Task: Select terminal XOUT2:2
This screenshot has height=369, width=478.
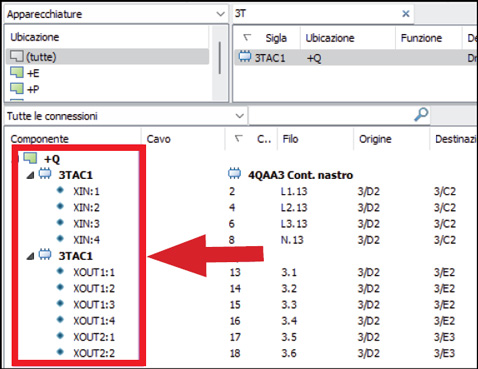Action: [94, 353]
